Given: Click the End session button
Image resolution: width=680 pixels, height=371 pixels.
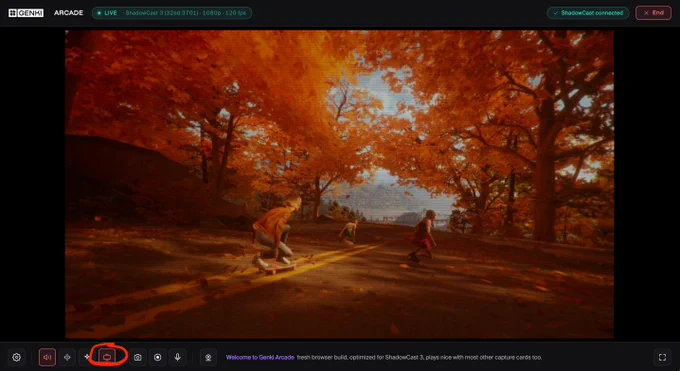Looking at the screenshot, I should click(x=653, y=13).
